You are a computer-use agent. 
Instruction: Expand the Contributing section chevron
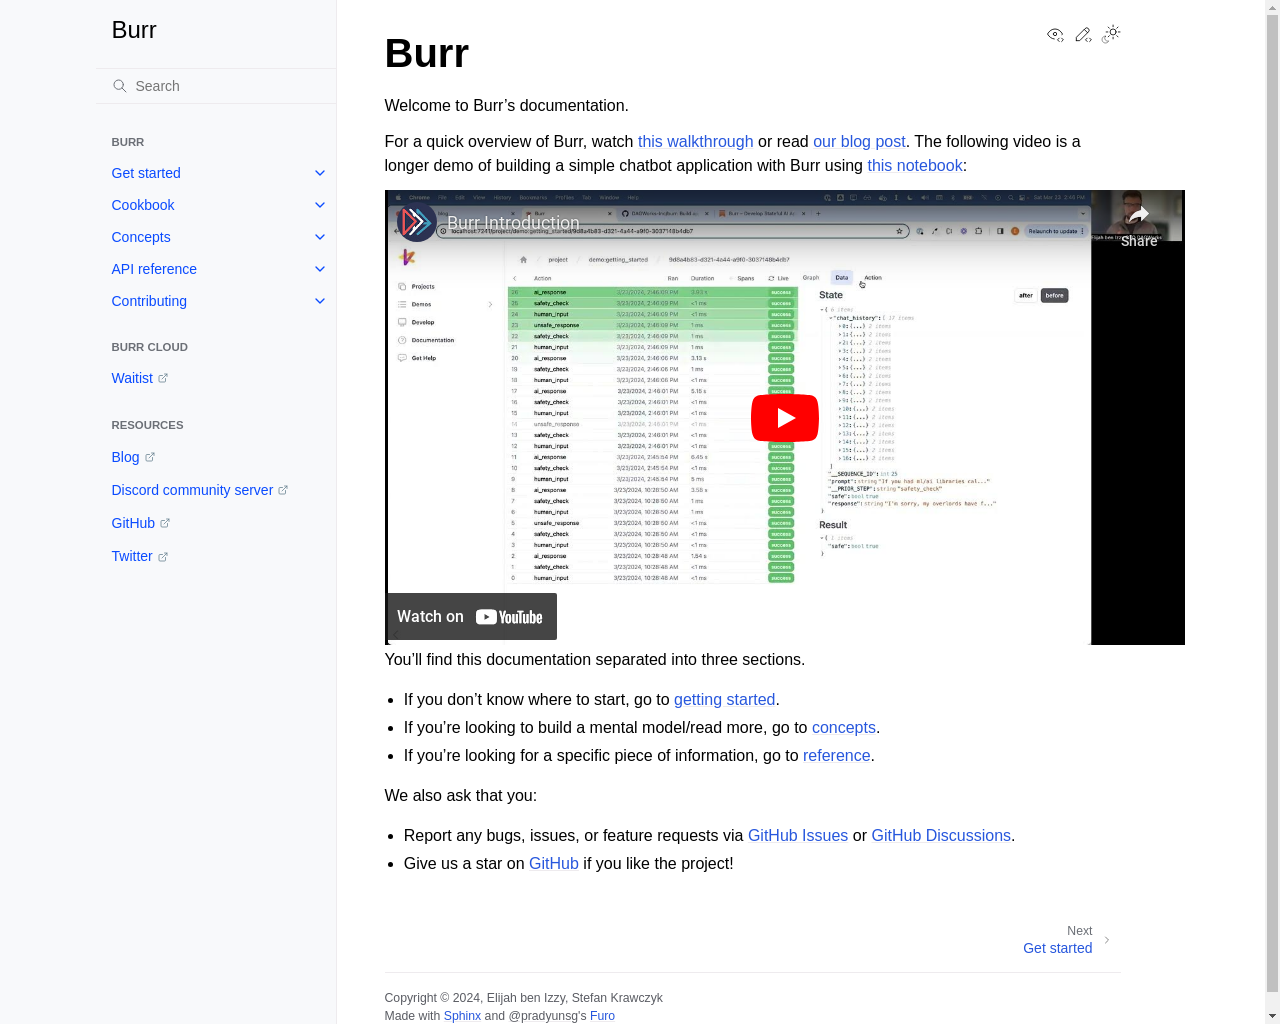click(320, 301)
